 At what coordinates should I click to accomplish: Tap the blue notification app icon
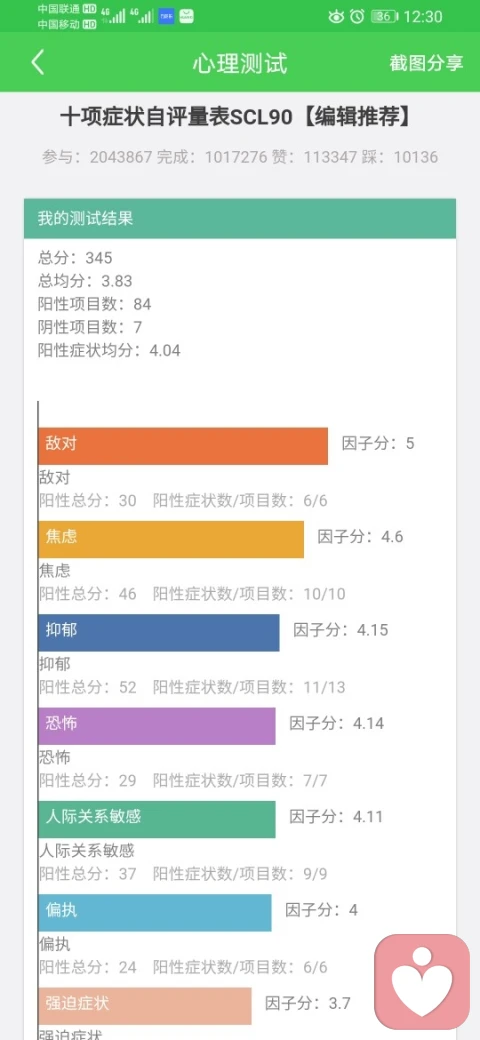pos(167,17)
